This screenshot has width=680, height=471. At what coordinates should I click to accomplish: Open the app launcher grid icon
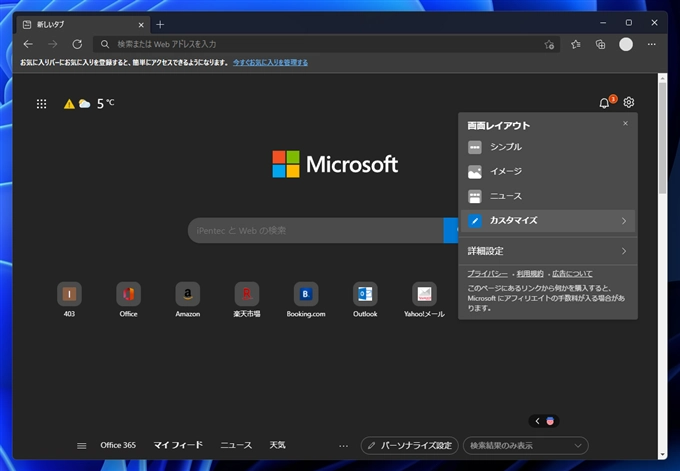pyautogui.click(x=41, y=103)
